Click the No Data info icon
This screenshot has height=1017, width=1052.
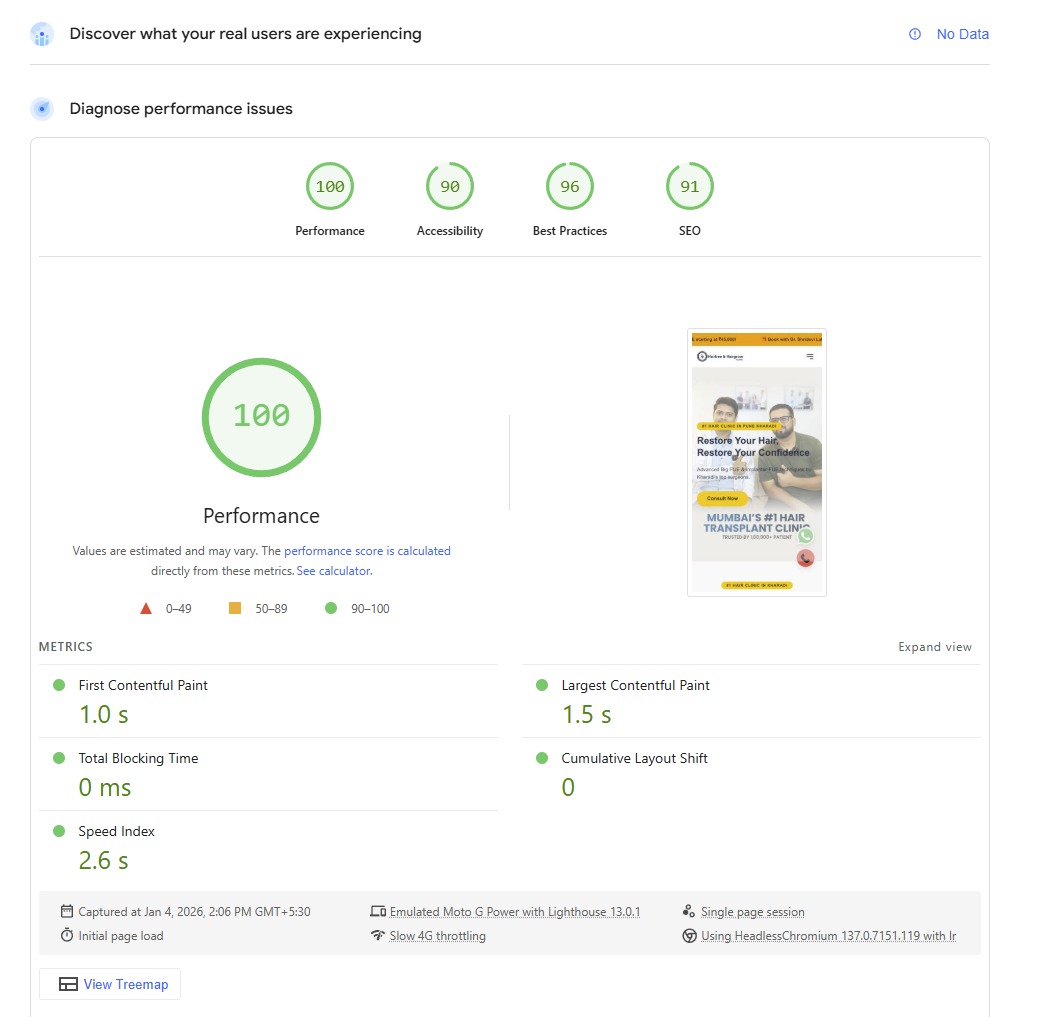(x=914, y=34)
